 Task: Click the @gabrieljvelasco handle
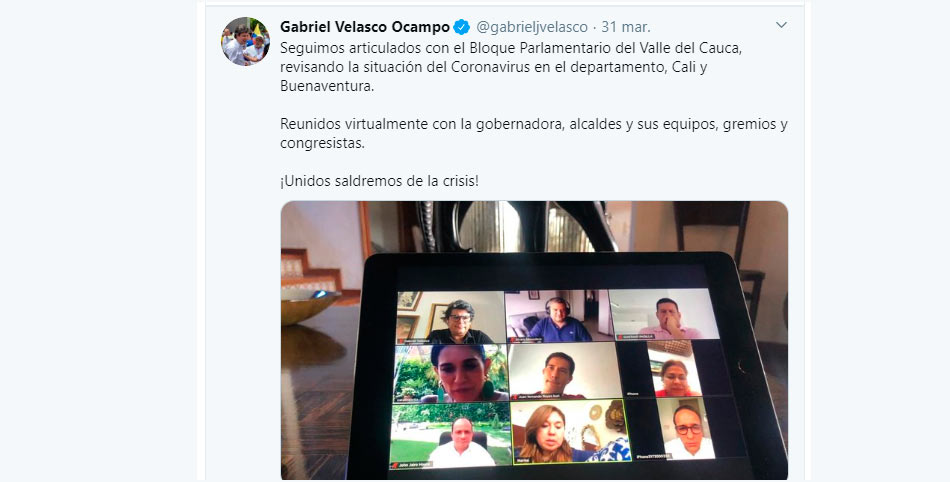click(532, 27)
